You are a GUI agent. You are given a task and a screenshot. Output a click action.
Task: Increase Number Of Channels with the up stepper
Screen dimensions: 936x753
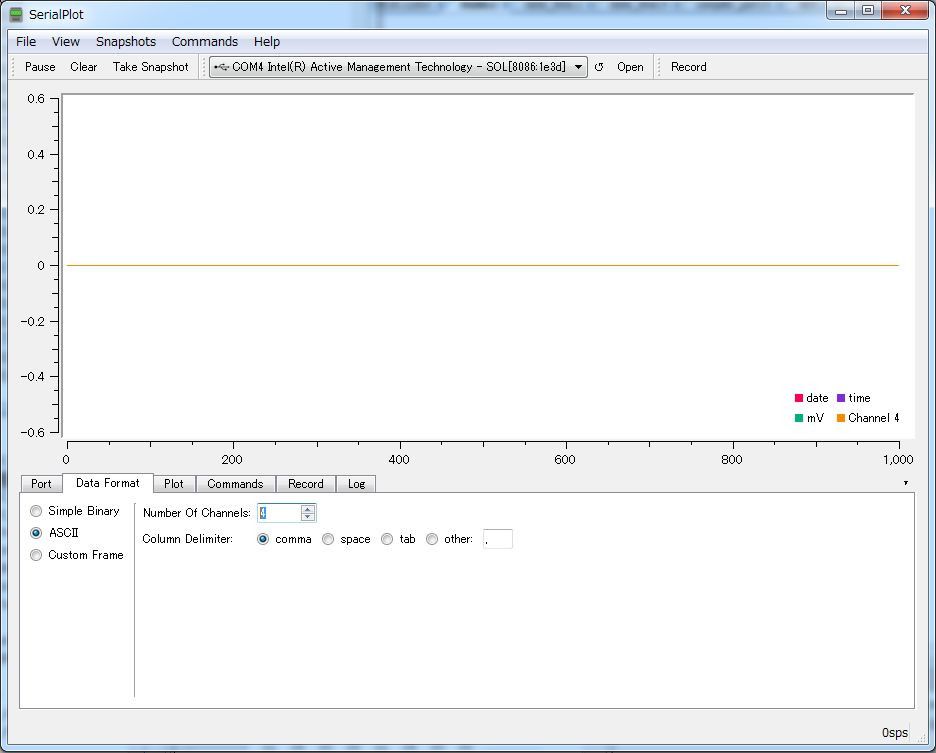click(x=309, y=508)
